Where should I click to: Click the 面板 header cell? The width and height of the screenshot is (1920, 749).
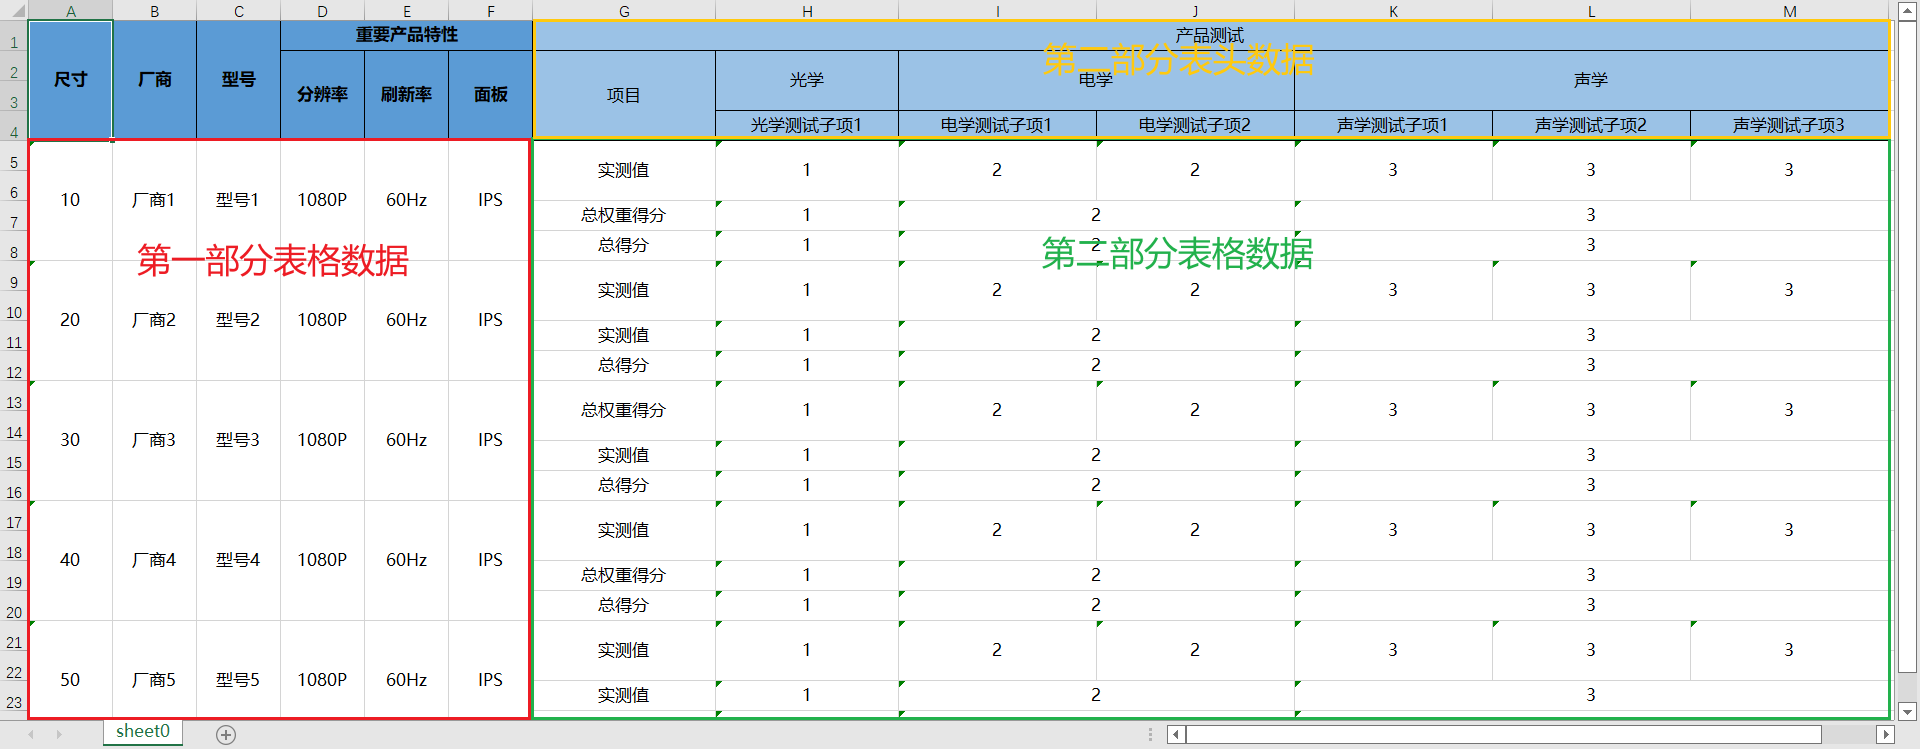(490, 94)
